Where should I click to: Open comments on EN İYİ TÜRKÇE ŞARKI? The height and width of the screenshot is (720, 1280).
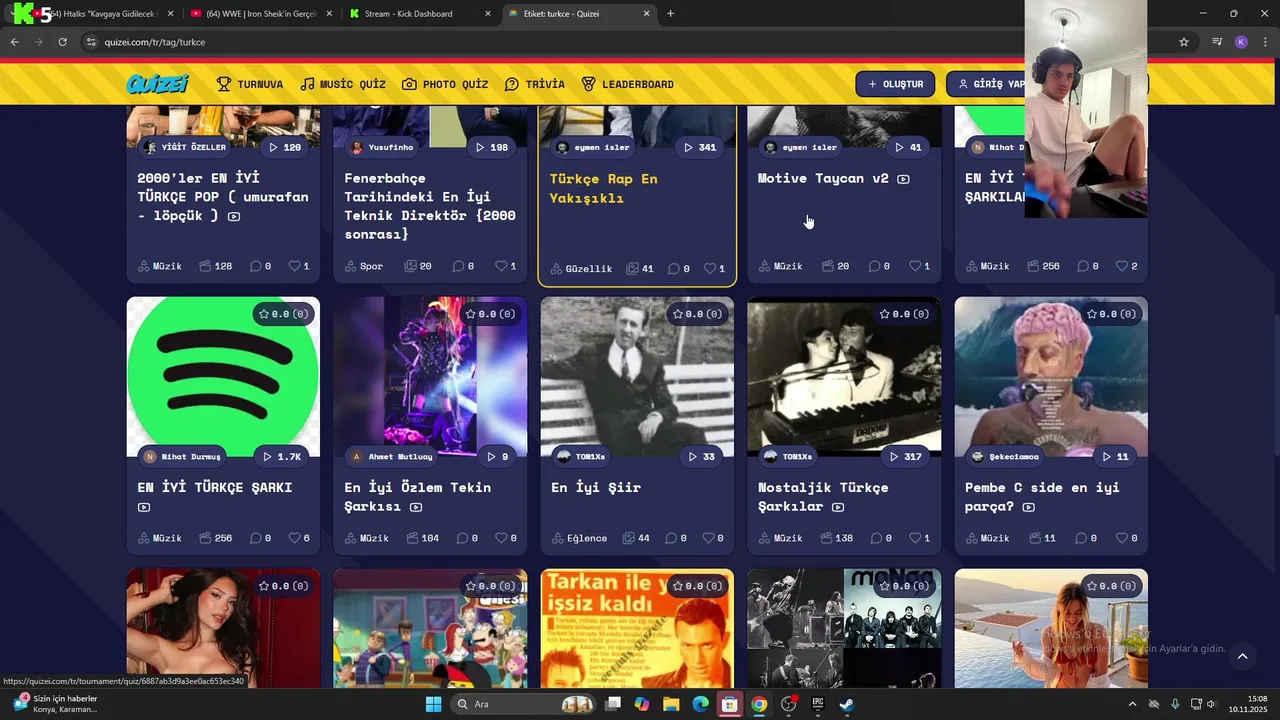coord(260,538)
